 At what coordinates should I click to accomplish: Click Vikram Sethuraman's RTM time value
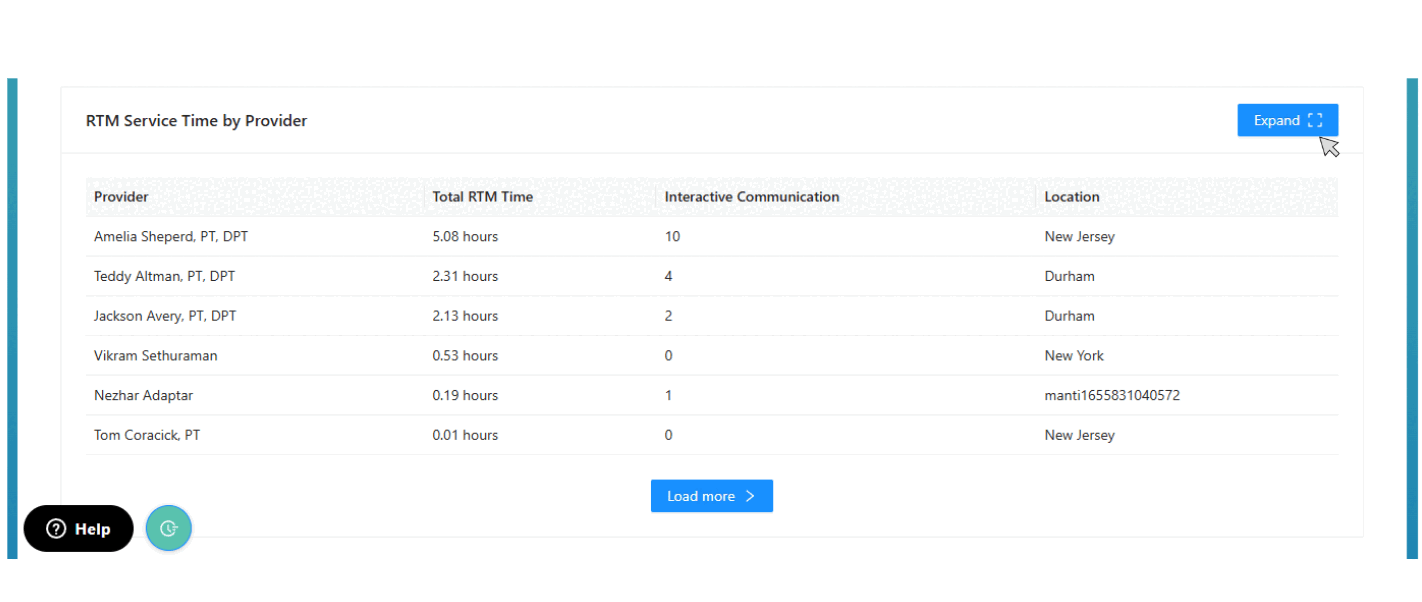click(465, 355)
